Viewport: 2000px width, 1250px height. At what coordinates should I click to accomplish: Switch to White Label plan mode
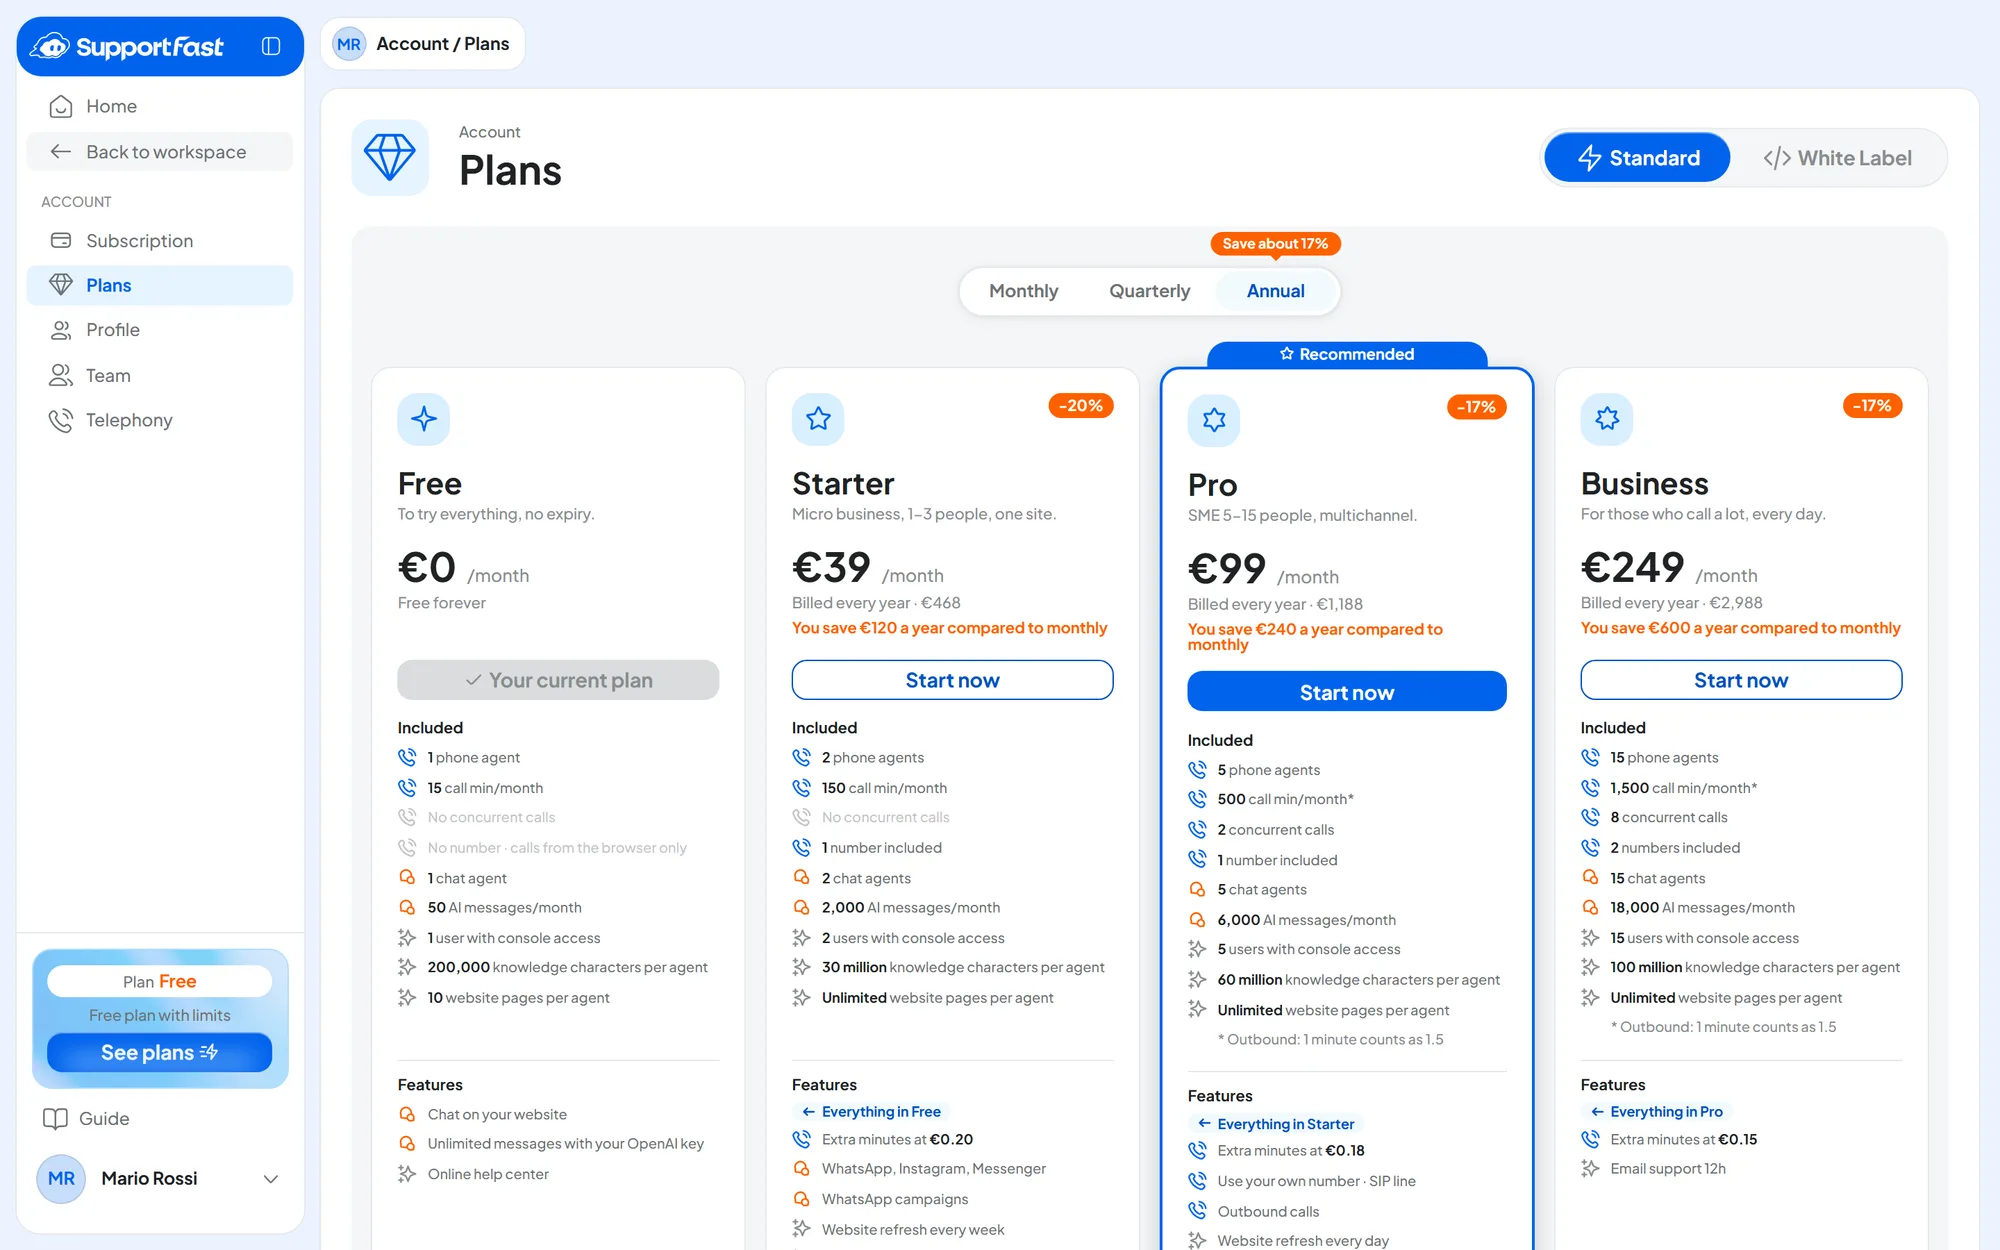coord(1838,158)
